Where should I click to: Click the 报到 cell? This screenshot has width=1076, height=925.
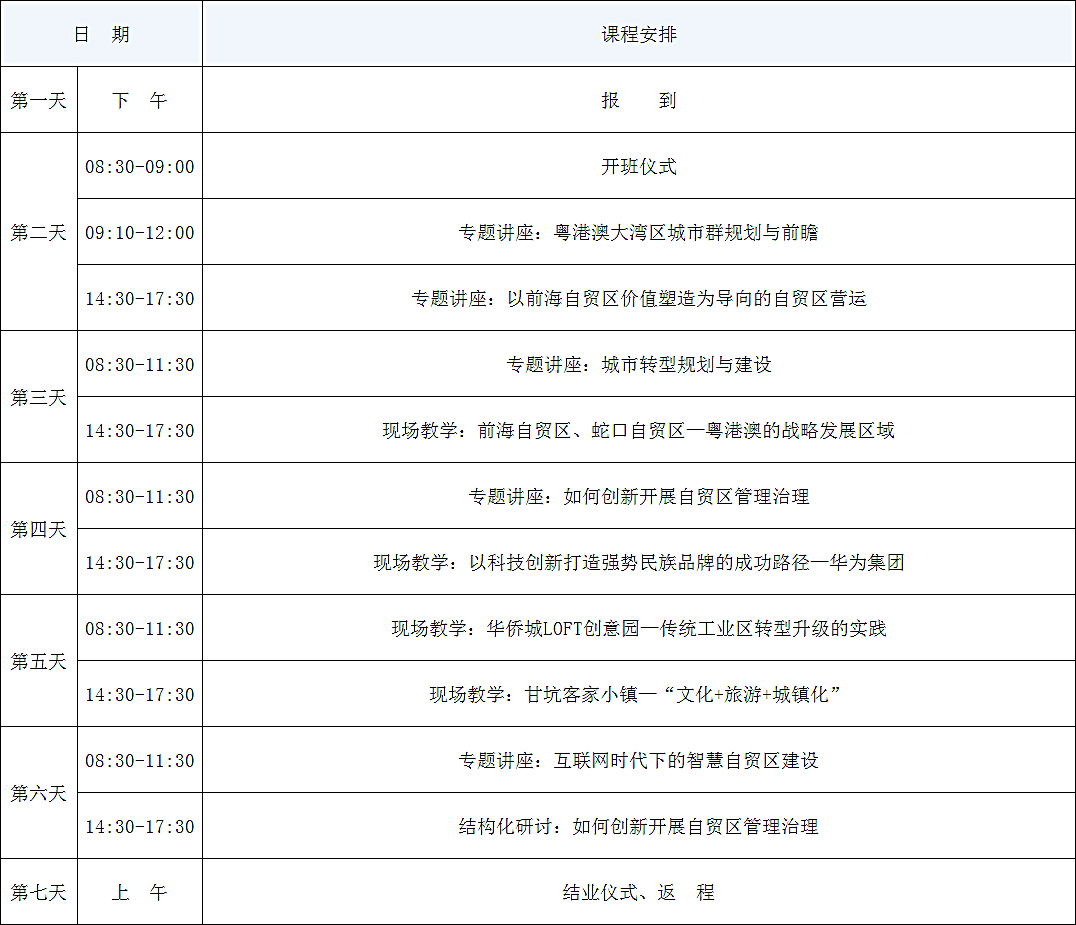click(639, 100)
